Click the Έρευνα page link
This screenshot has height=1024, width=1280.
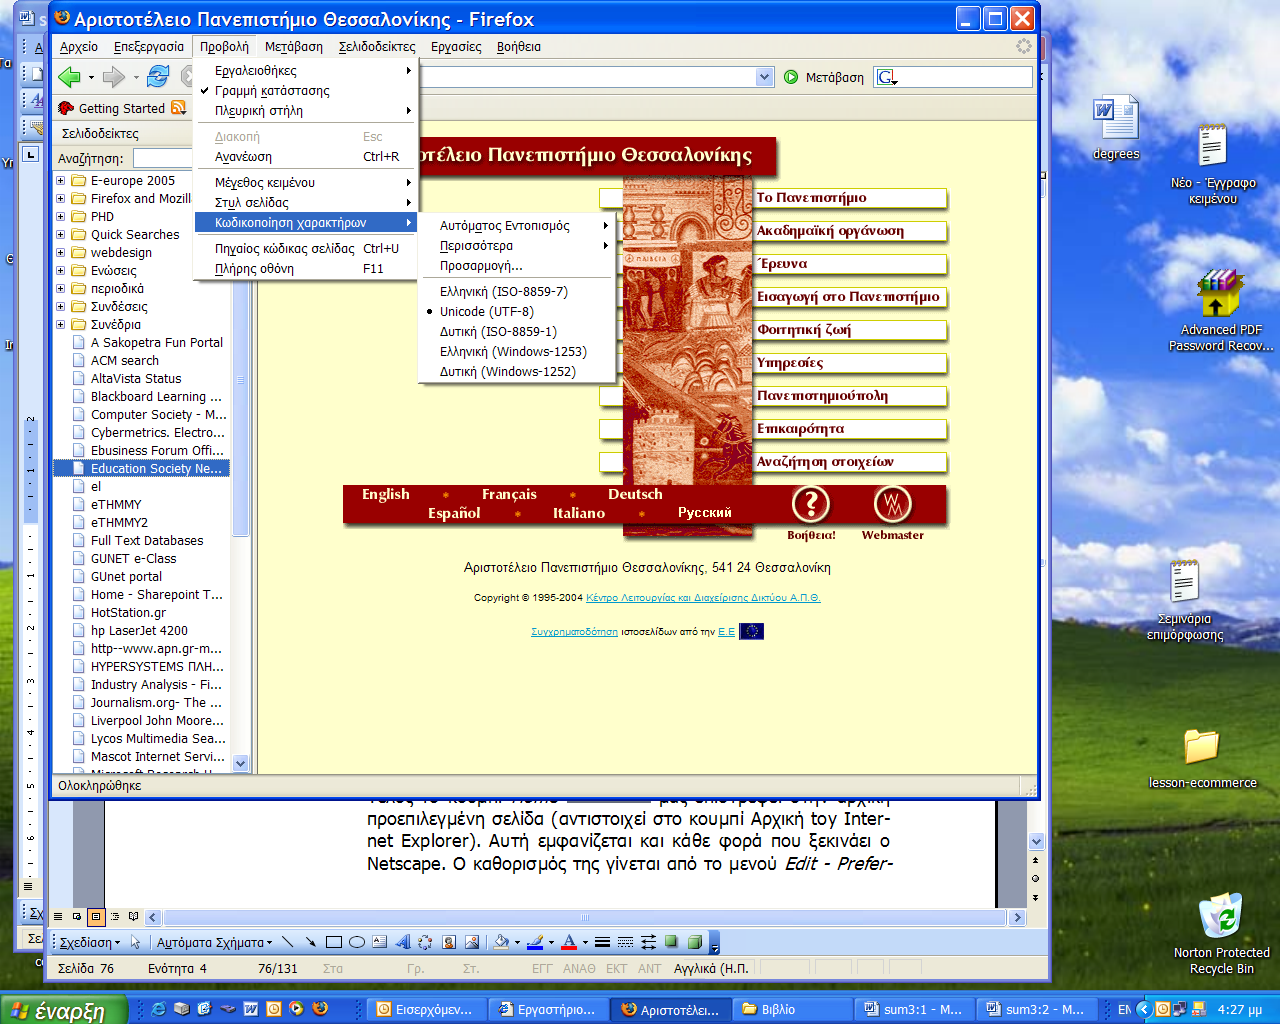[782, 264]
